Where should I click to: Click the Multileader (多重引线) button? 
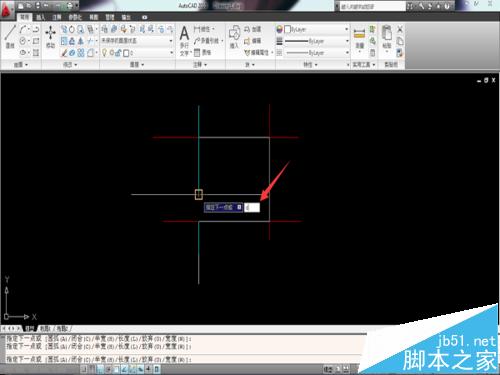tap(209, 41)
